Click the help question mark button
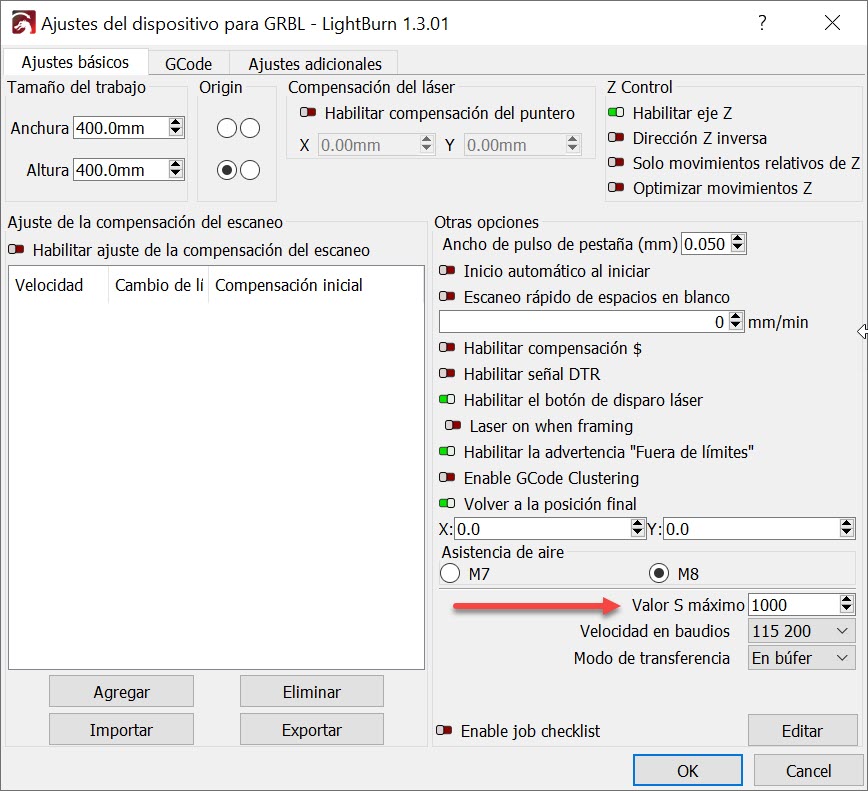The height and width of the screenshot is (791, 868). (x=762, y=23)
